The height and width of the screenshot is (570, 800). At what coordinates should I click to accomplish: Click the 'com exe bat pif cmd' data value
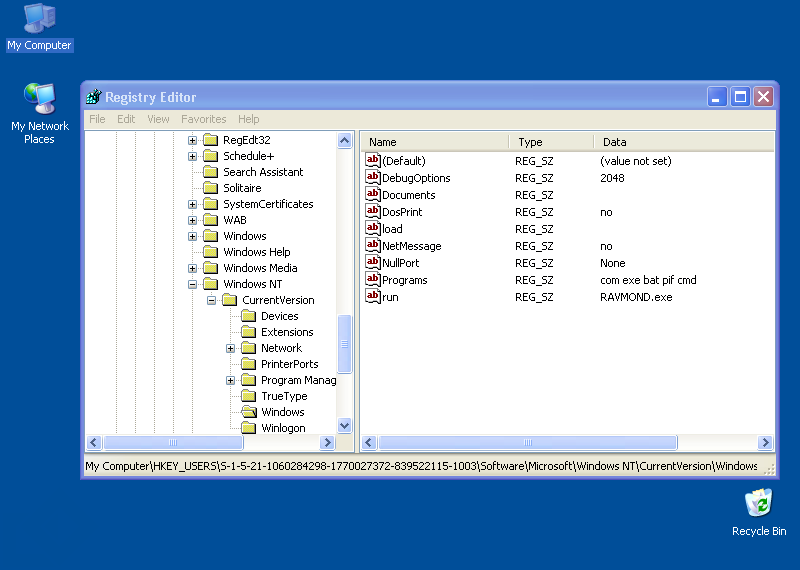648,280
